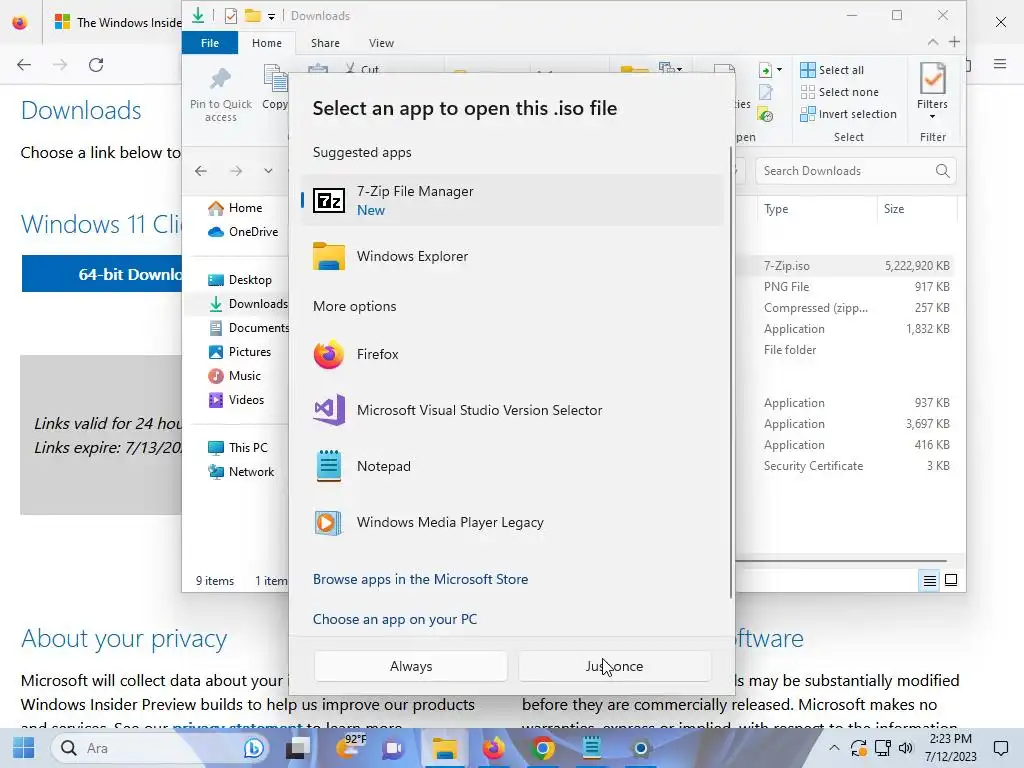Viewport: 1024px width, 768px height.
Task: Select the 7-Zip.iso file row
Action: coord(846,266)
